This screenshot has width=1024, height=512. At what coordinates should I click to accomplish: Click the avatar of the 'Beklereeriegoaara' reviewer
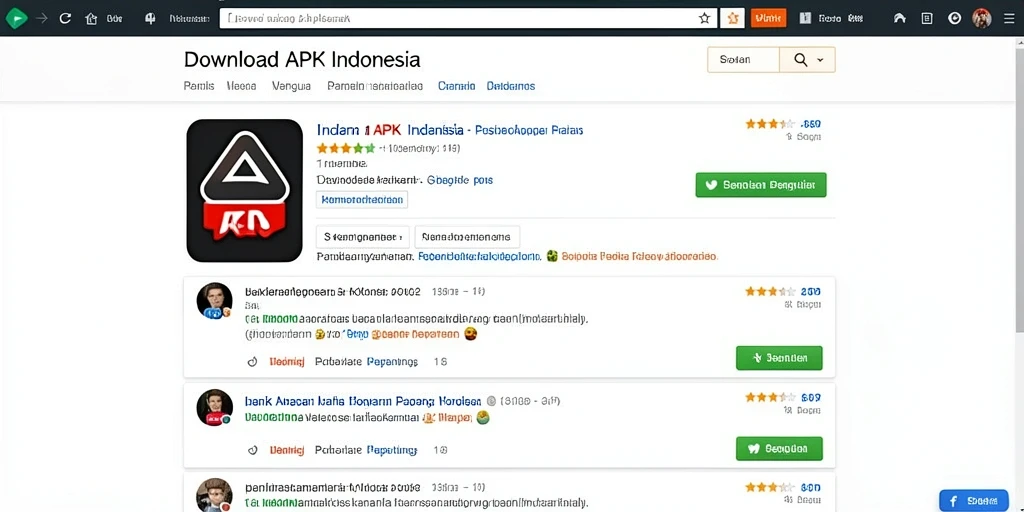pos(215,301)
